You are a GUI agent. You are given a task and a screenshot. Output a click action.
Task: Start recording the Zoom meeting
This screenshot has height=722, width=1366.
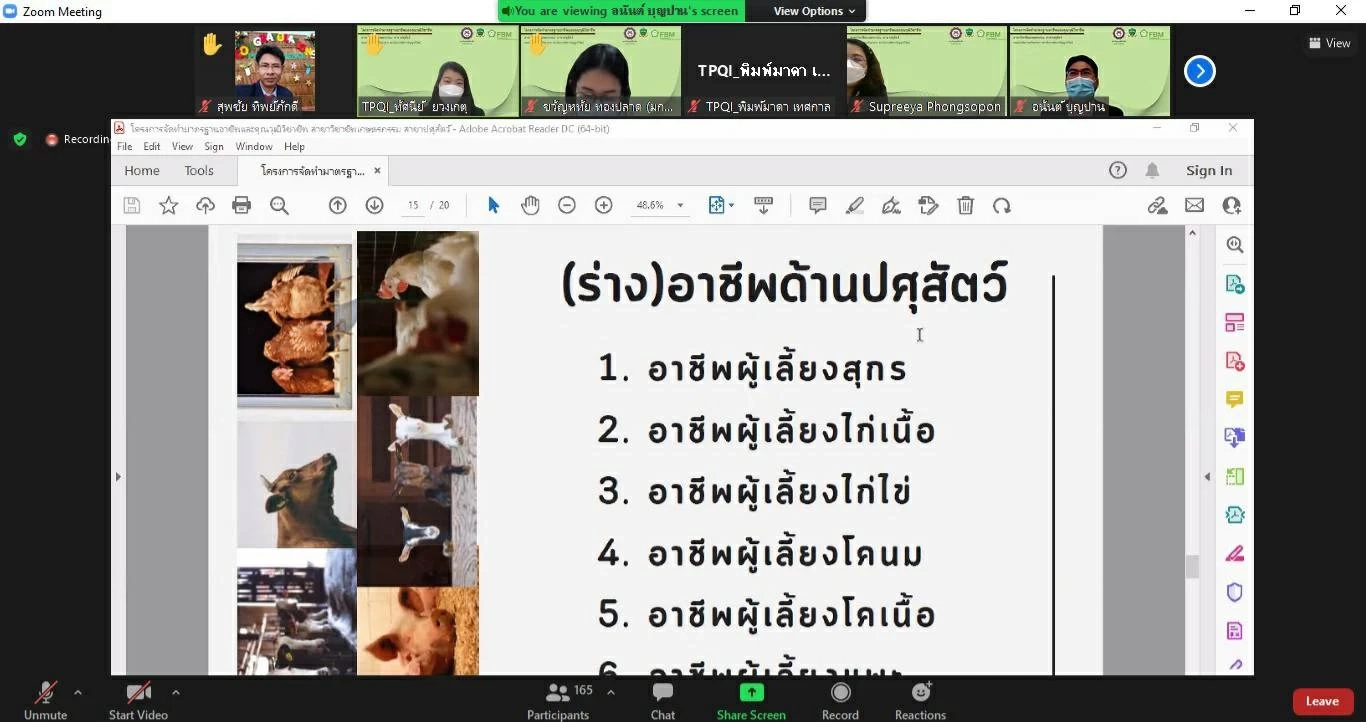coord(839,698)
